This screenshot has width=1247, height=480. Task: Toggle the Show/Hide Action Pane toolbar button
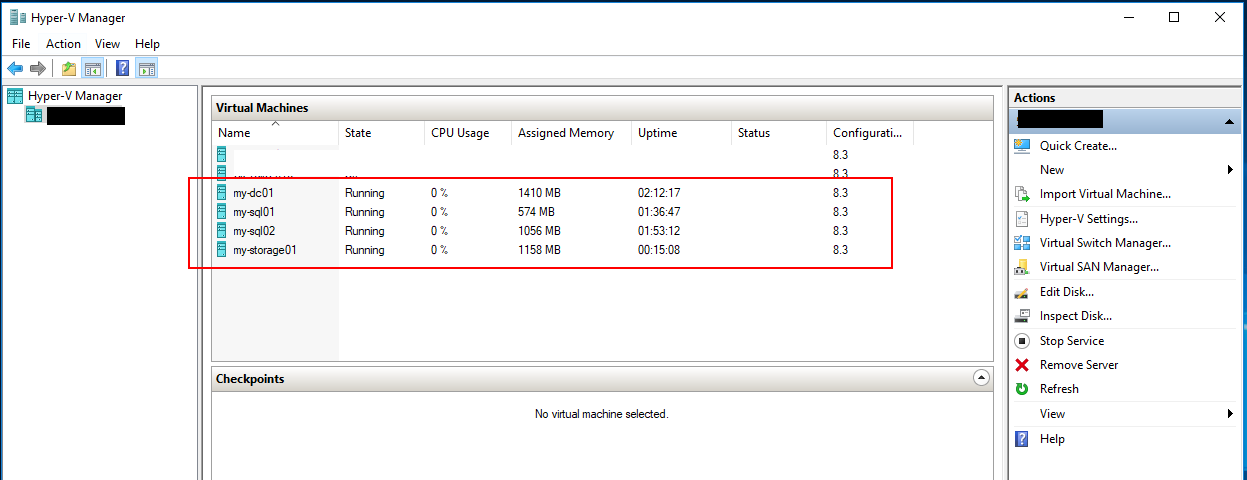146,68
